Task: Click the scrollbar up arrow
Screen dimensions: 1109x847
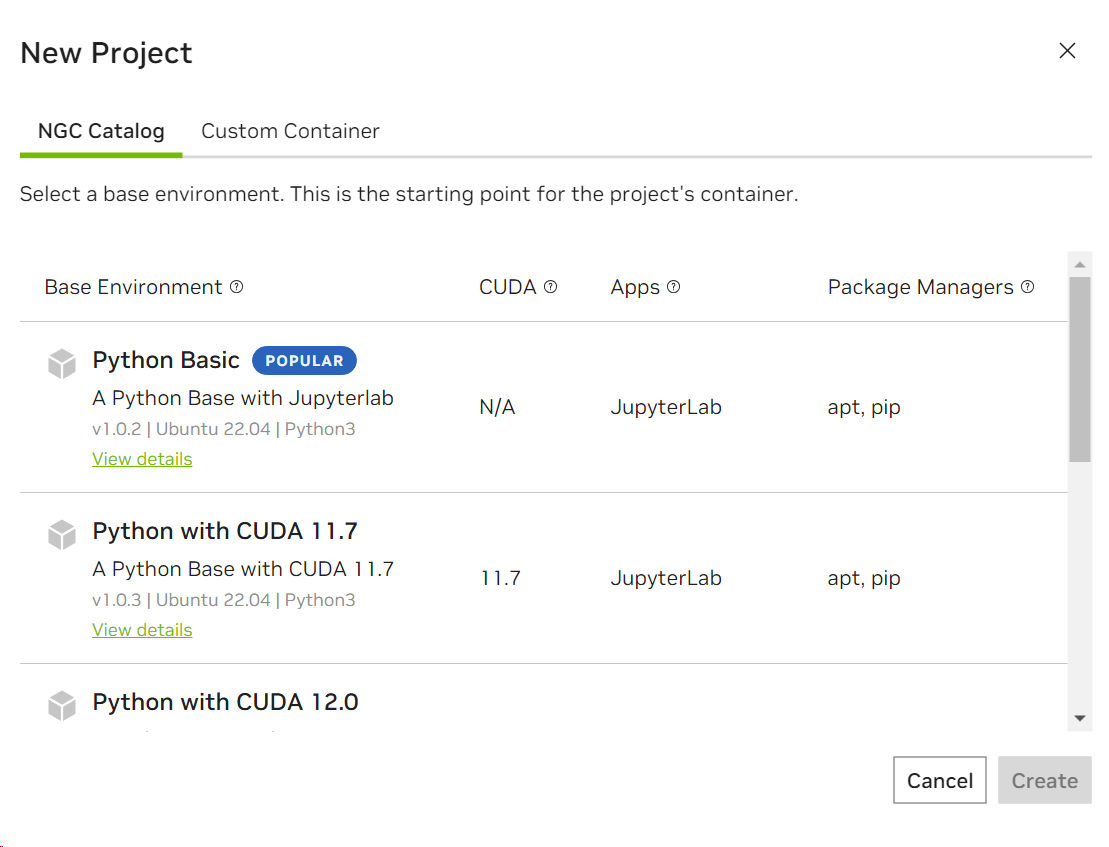Action: [x=1080, y=265]
